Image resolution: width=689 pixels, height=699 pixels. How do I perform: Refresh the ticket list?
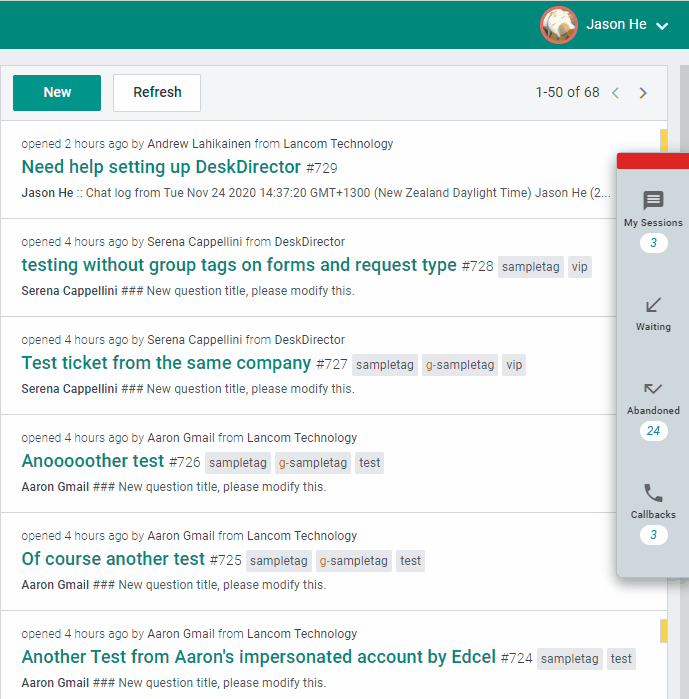(157, 93)
